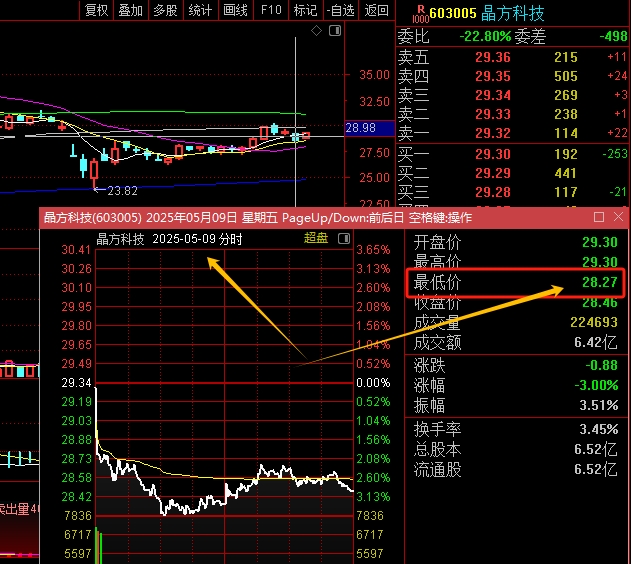Click the 0.00% axis label in the intraday chart
The image size is (631, 564).
point(373,383)
